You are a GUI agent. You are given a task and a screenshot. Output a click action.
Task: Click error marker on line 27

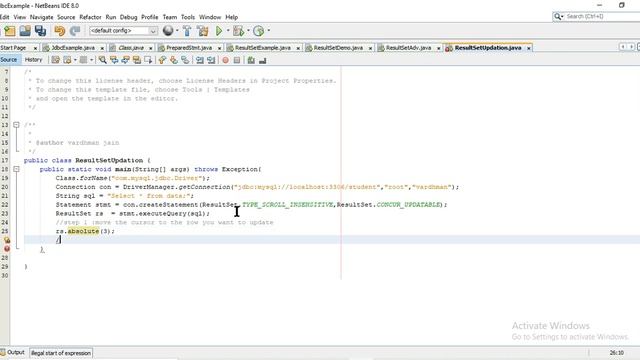coord(7,249)
